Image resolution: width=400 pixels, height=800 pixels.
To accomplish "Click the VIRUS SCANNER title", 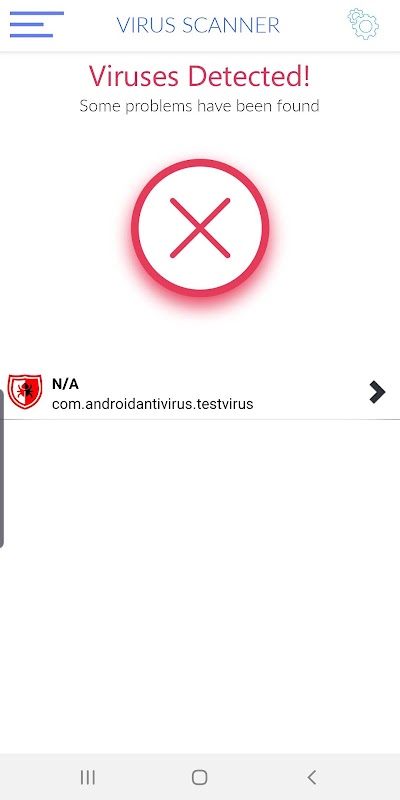I will coord(198,24).
